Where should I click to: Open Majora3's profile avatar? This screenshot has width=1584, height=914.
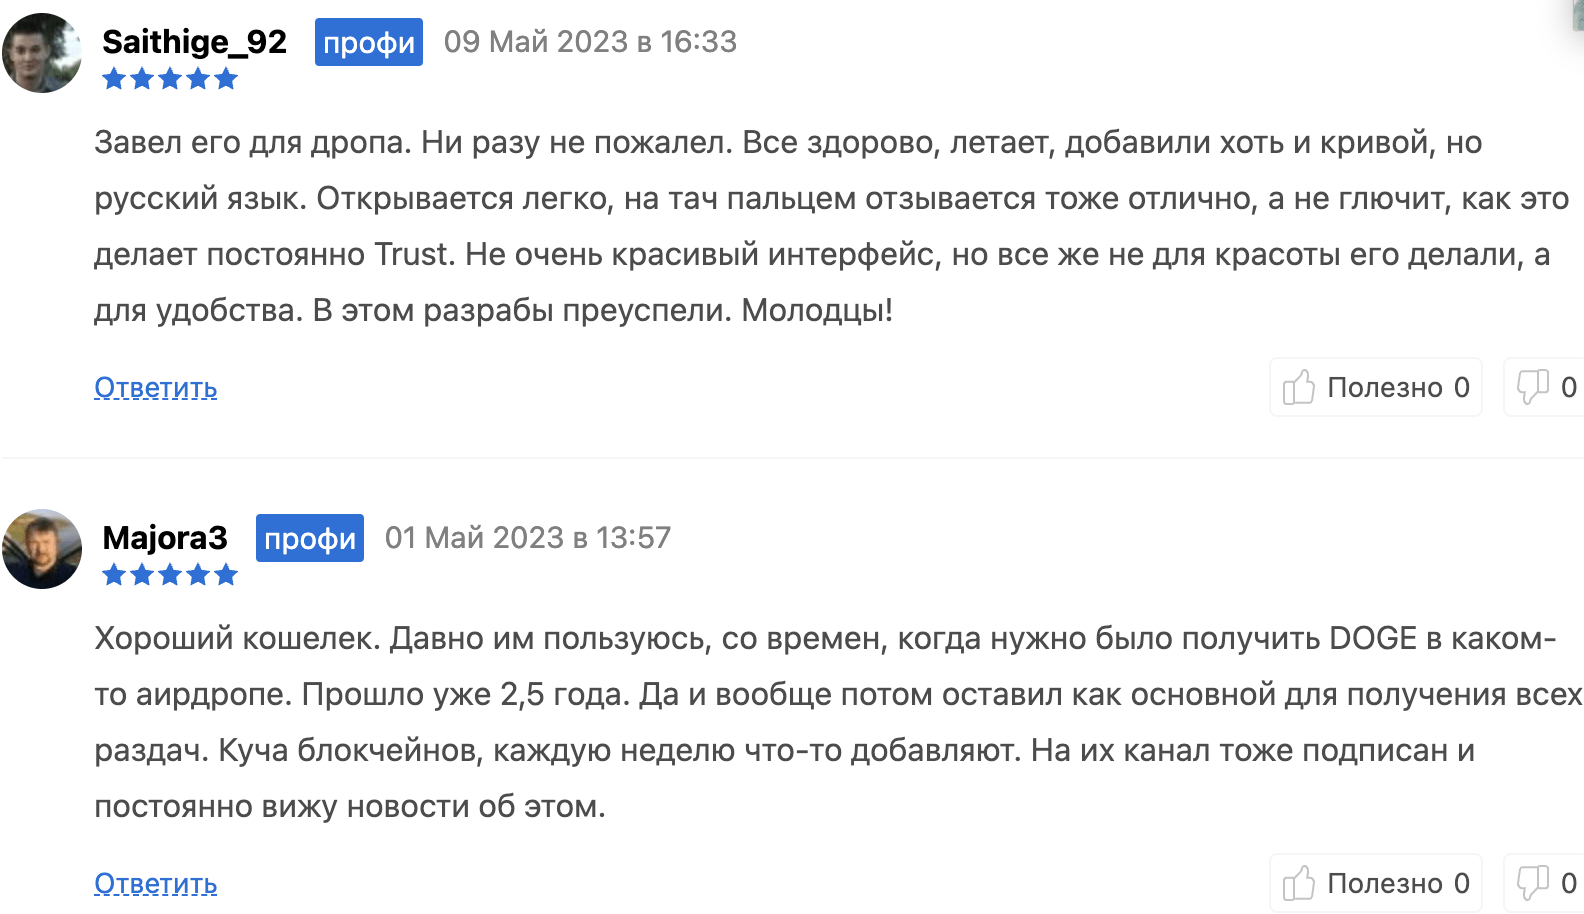[42, 550]
